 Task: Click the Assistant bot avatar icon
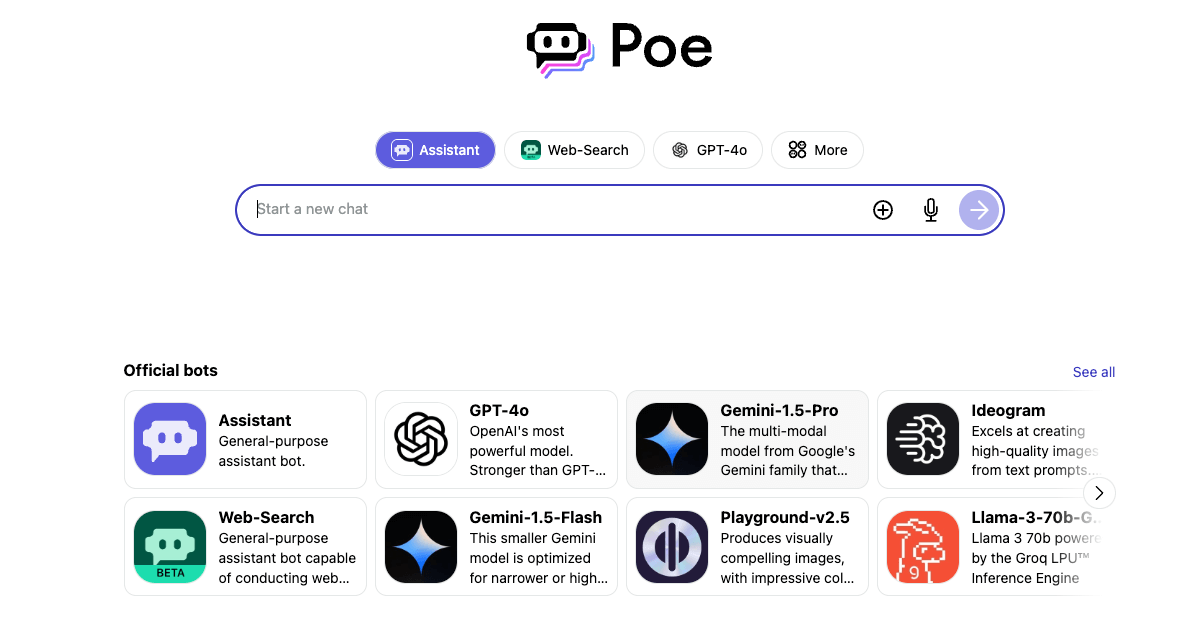coord(169,439)
